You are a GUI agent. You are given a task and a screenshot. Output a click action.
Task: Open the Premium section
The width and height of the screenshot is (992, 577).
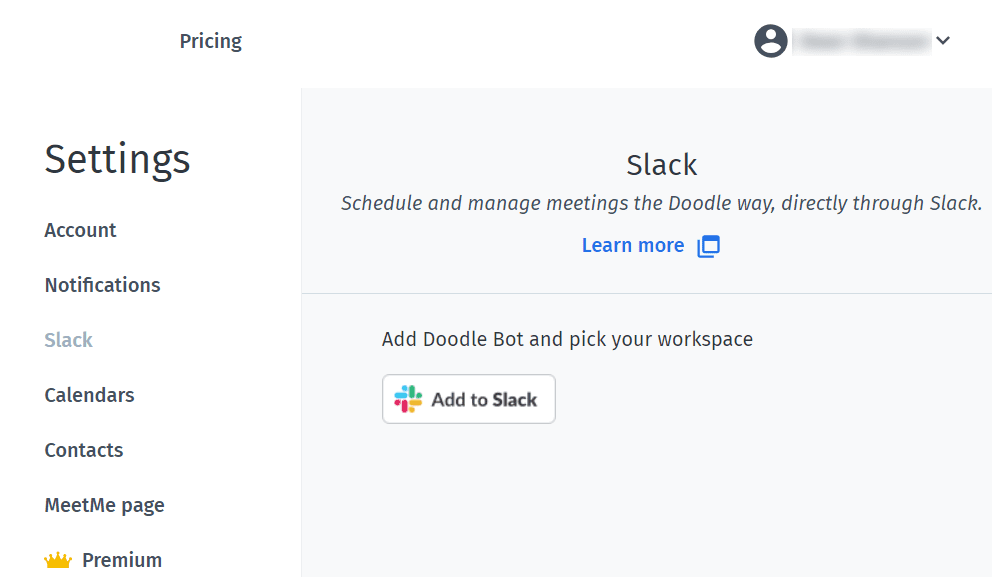122,561
